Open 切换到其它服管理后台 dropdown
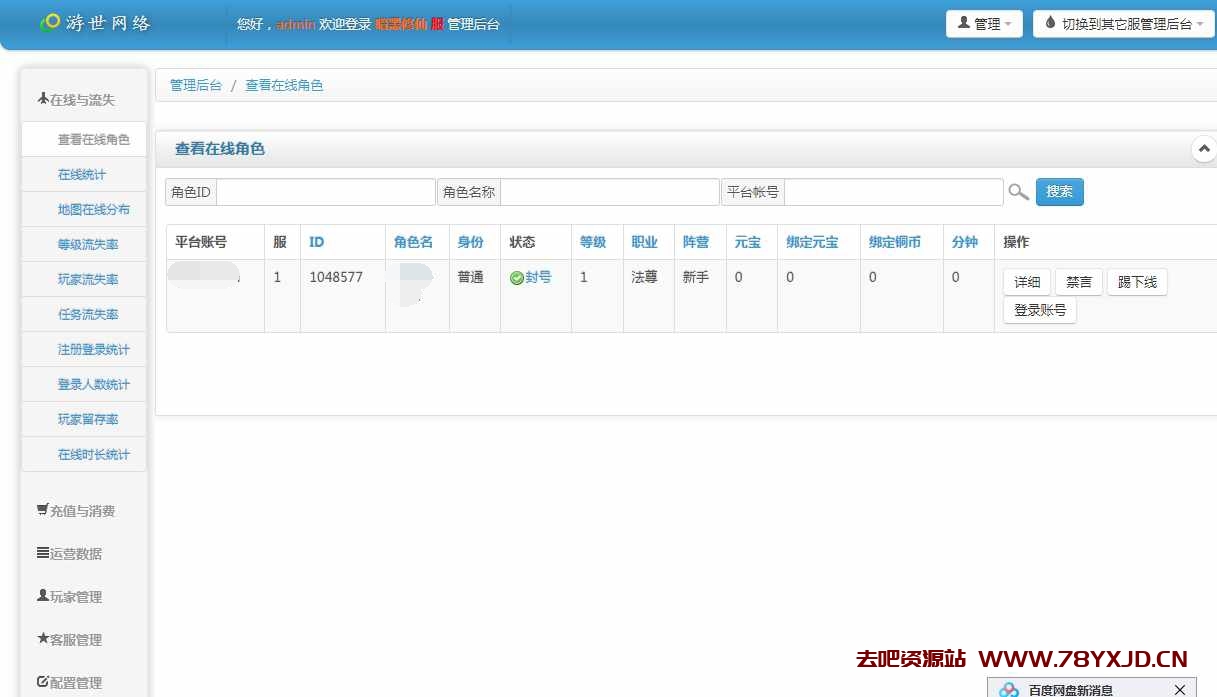Viewport: 1217px width, 697px height. pos(1124,24)
